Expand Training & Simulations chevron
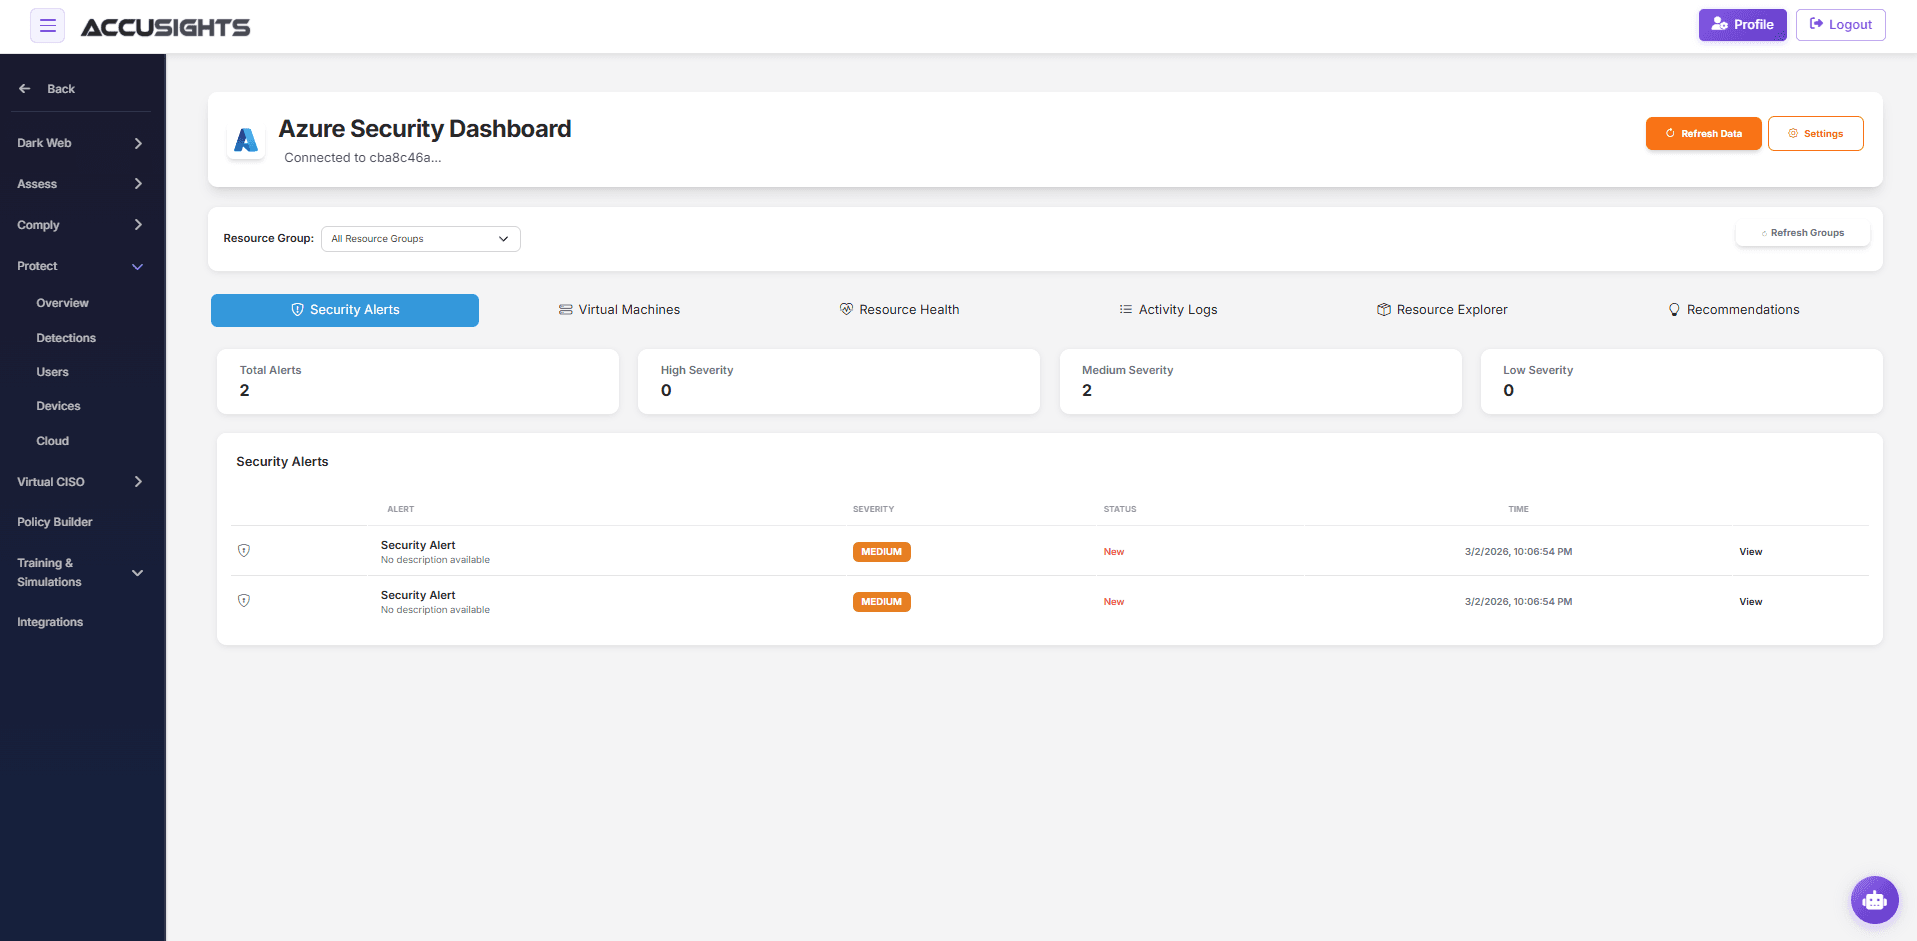This screenshot has height=941, width=1917. click(x=138, y=573)
